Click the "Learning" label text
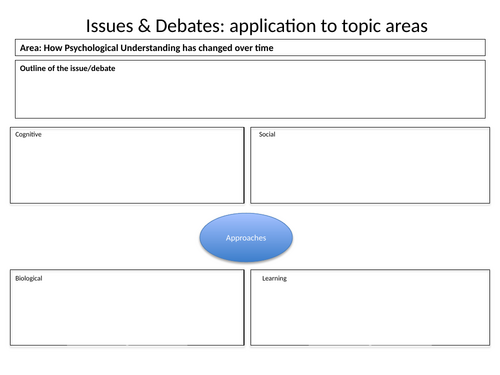Viewport: 500px width, 375px height. pos(274,278)
